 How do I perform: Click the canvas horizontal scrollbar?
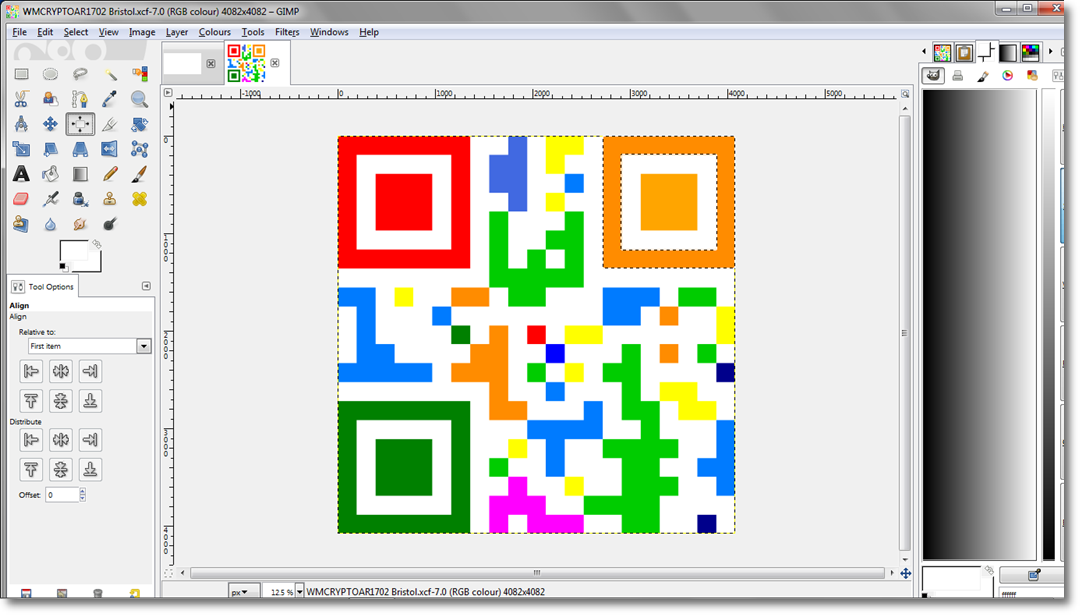coord(537,573)
